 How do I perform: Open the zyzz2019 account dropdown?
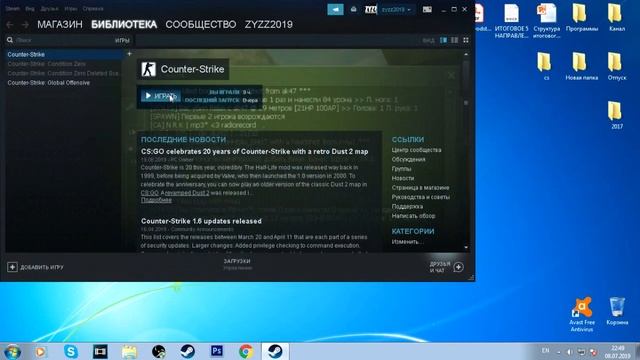point(396,9)
